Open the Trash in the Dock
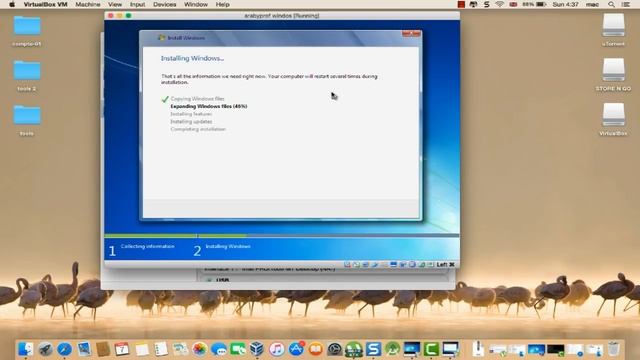Screen dimensions: 640x360 click(x=613, y=349)
